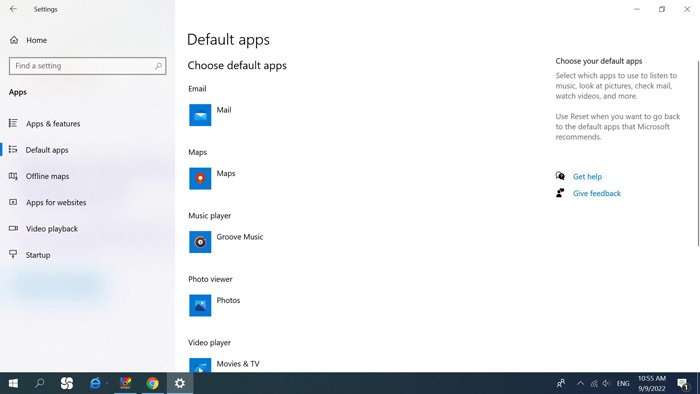Click the Find a setting search box

(x=88, y=66)
